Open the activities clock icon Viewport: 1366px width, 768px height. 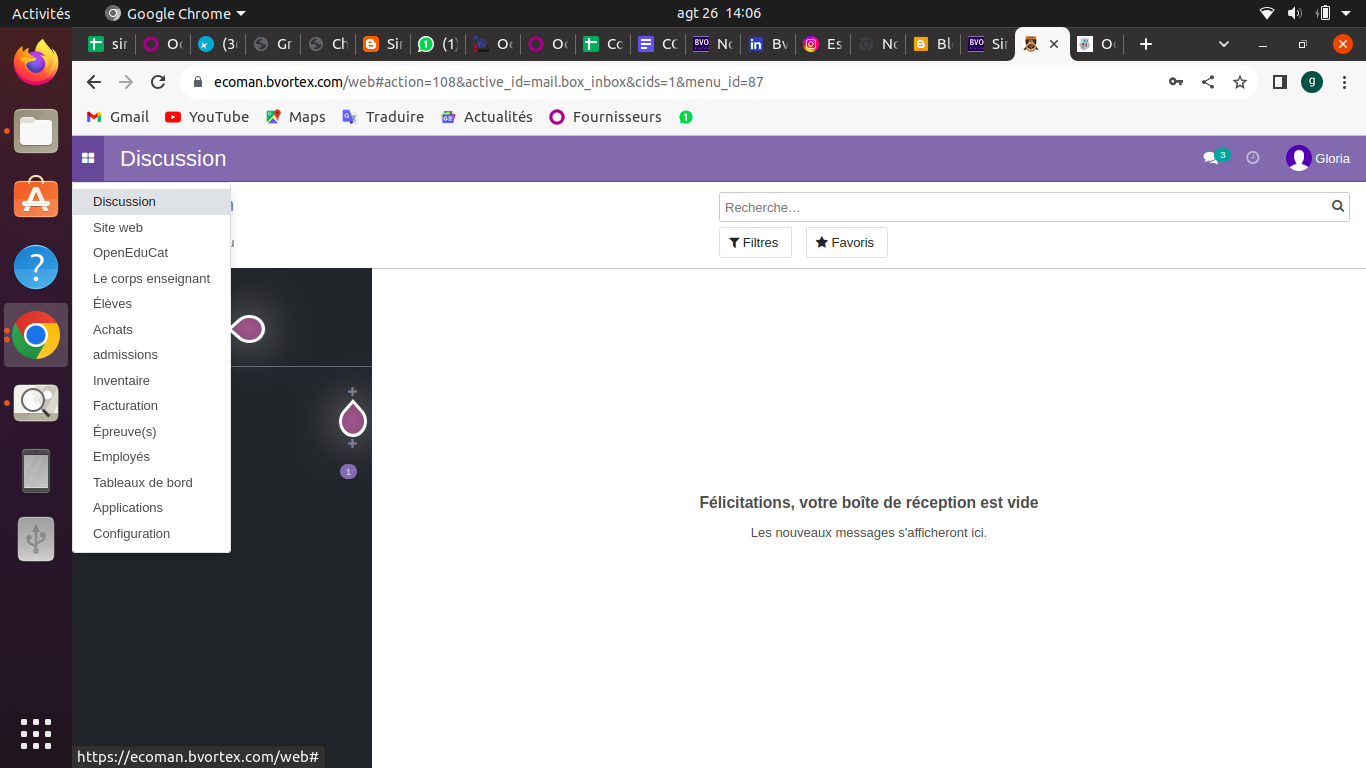[1252, 158]
